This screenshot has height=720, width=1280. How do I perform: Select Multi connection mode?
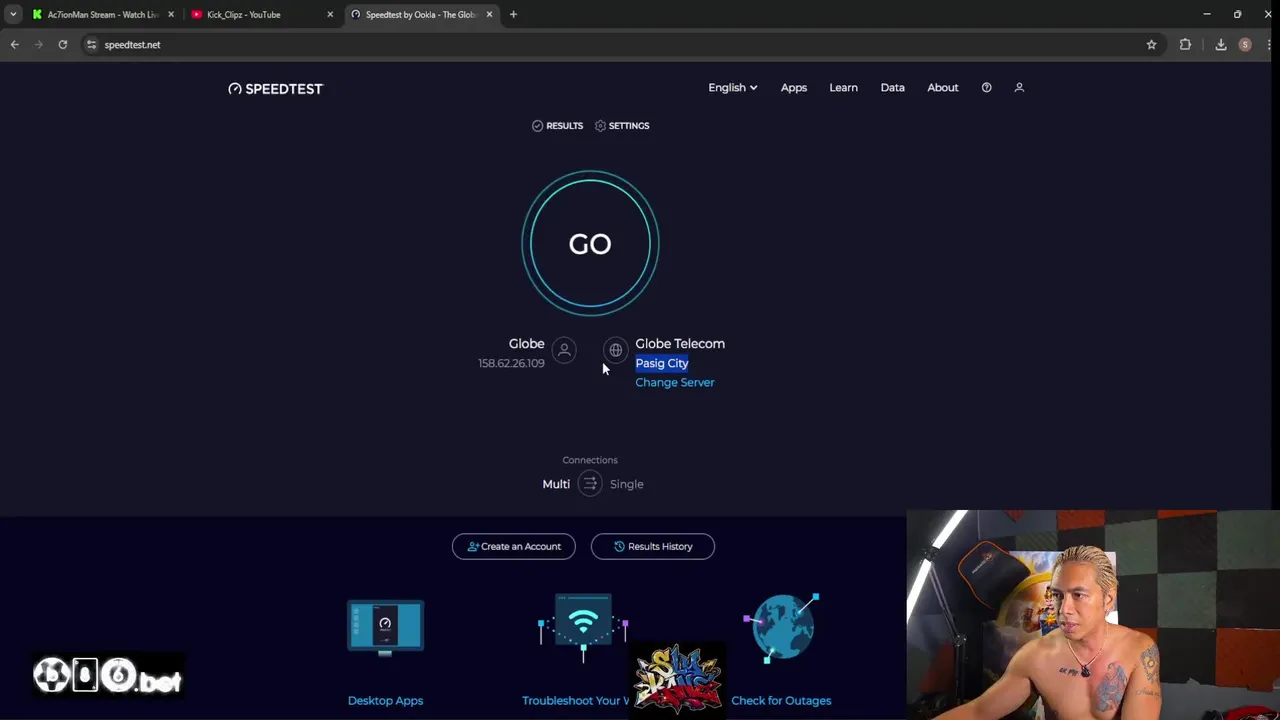[x=556, y=484]
